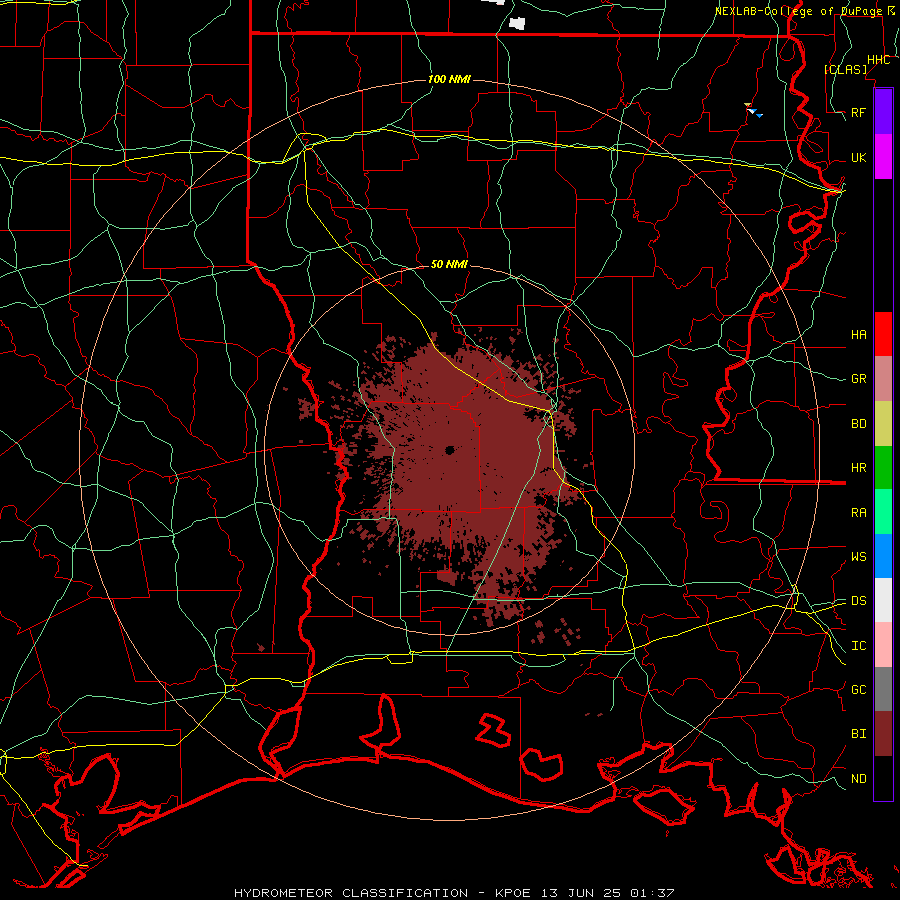
Task: Click the "100 NMI" range ring label
Action: (x=449, y=79)
